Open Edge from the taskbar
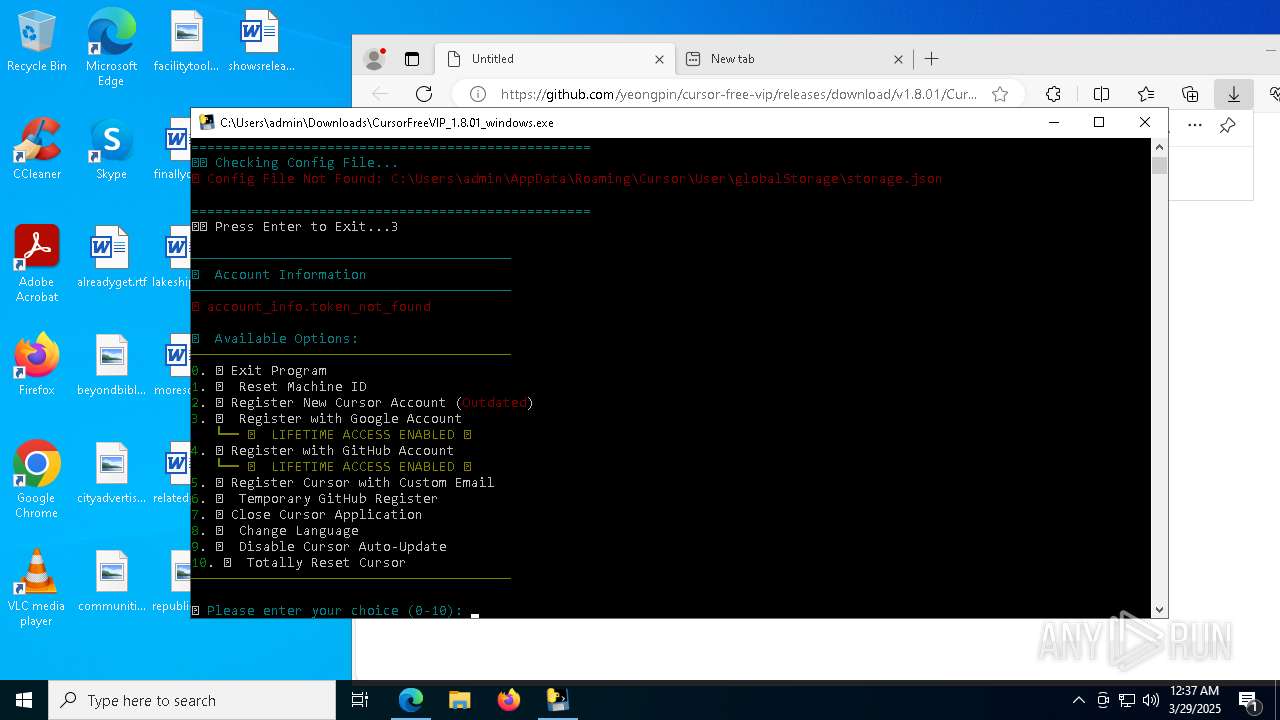 411,700
